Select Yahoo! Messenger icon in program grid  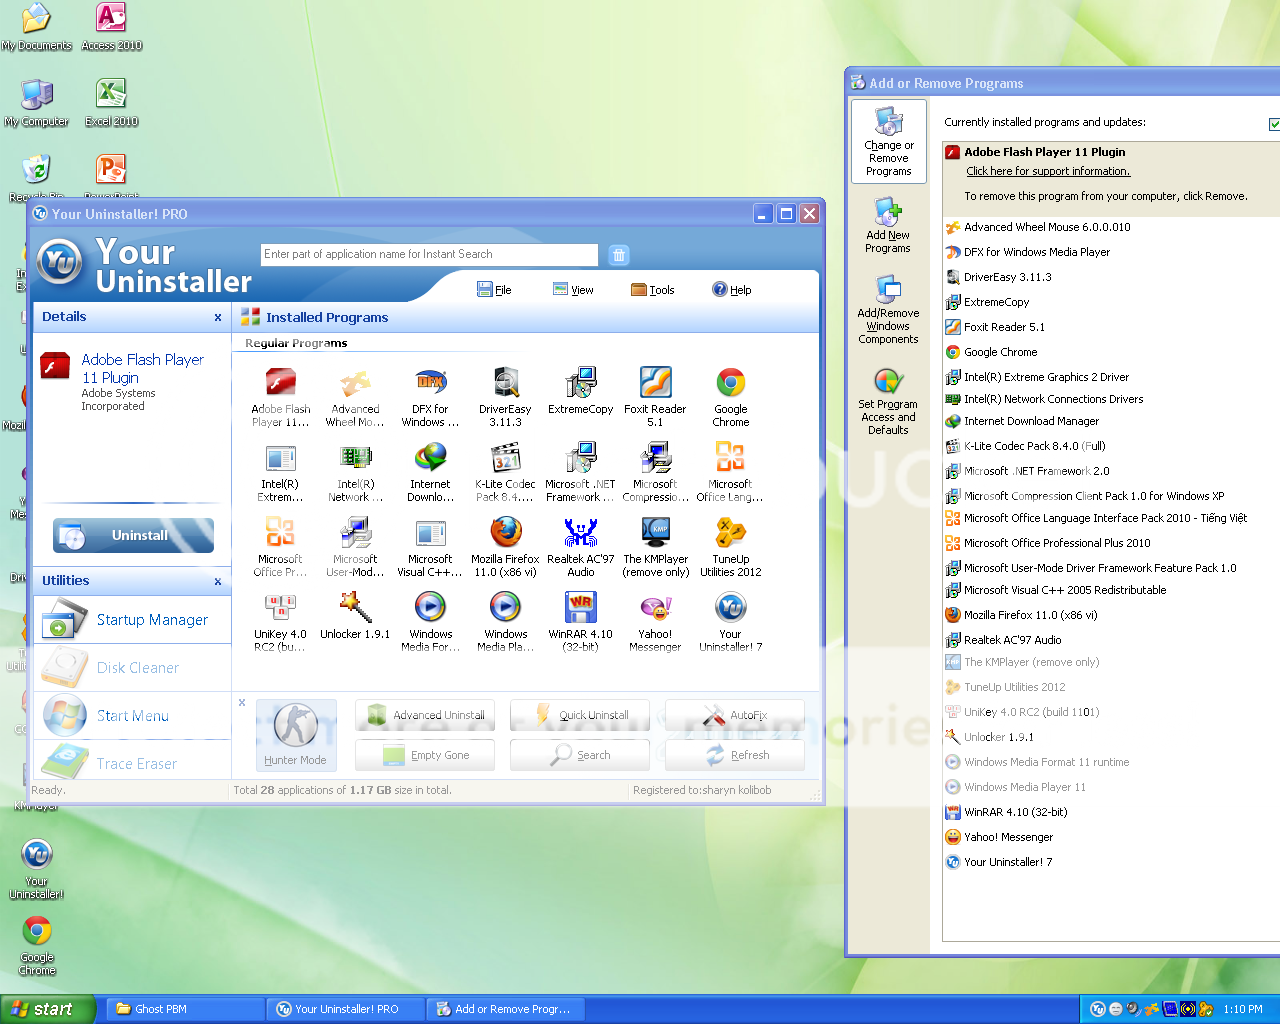(655, 608)
